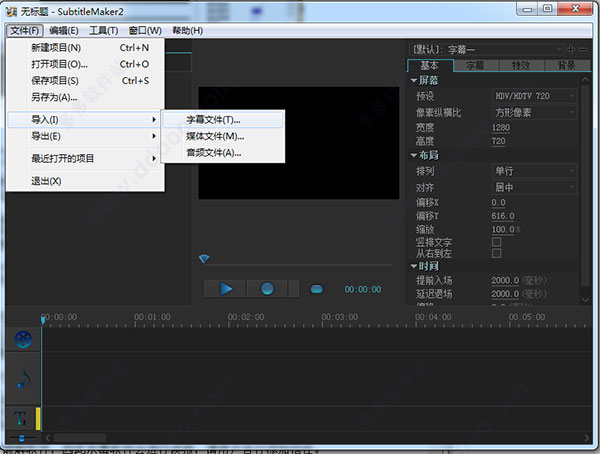Click the 偏移Y value 616.0
Viewport: 600px width, 454px height.
[x=503, y=216]
